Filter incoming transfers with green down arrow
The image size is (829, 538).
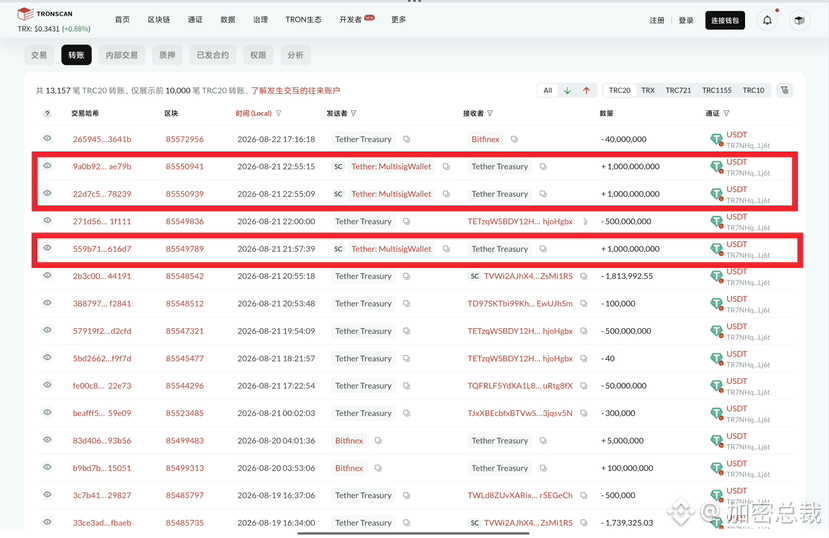[x=567, y=90]
